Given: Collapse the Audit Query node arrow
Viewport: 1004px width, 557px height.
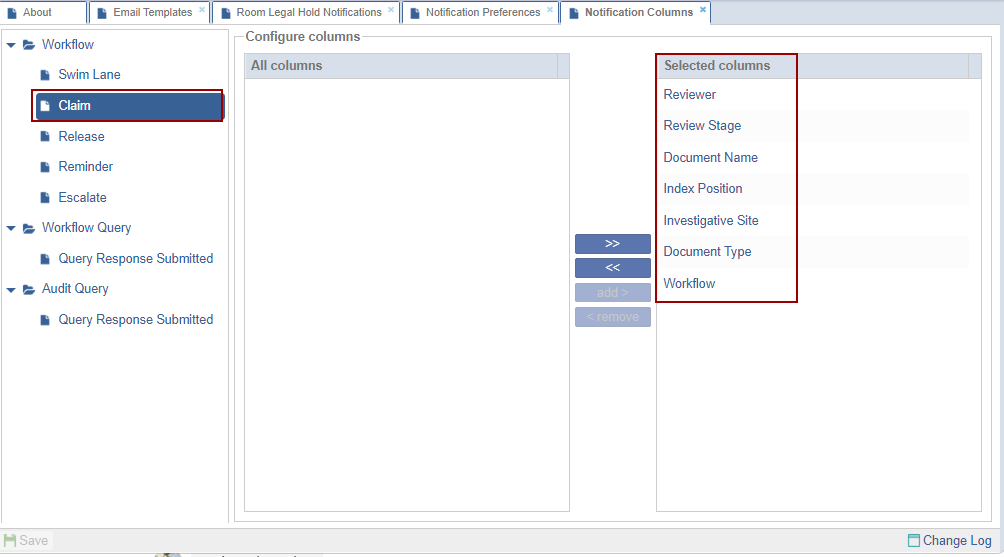Looking at the screenshot, I should click(x=11, y=289).
